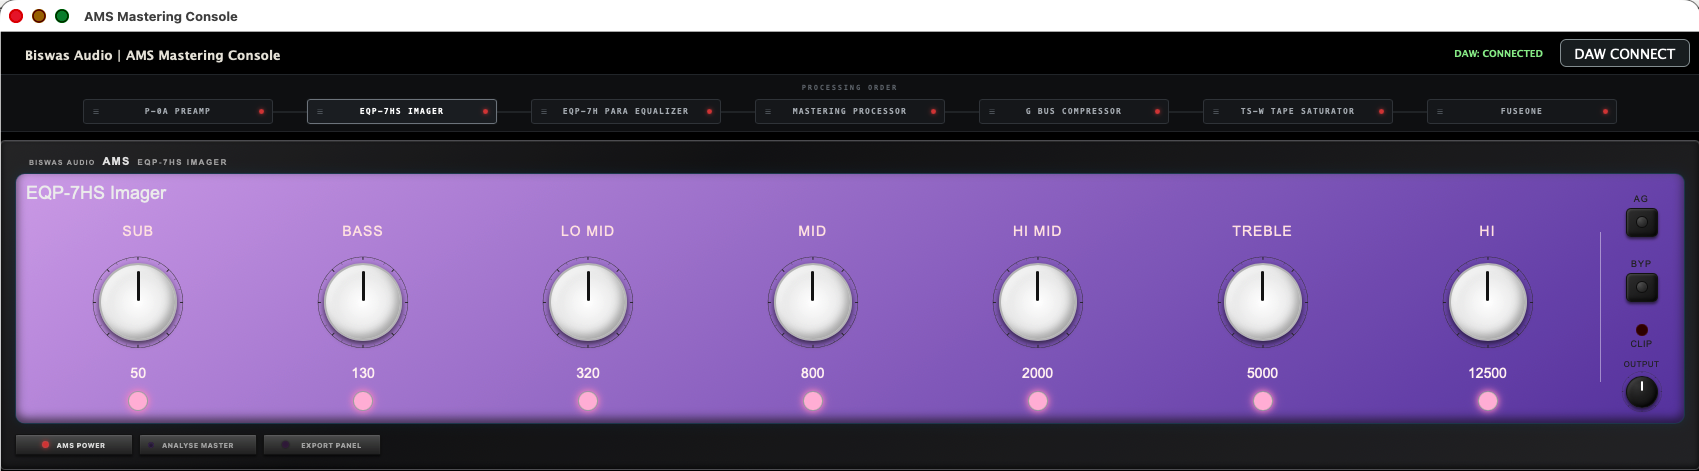This screenshot has height=471, width=1699.
Task: Toggle the Mastering Processor red power LED
Action: click(x=933, y=111)
